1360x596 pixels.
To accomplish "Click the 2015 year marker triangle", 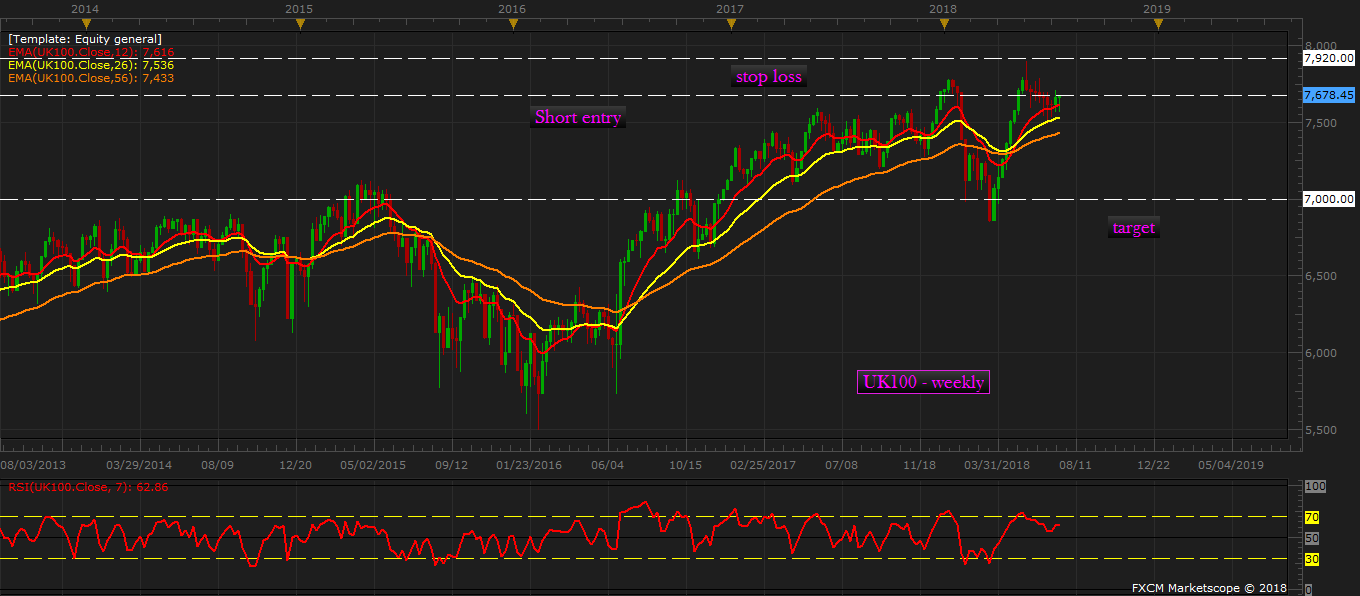I will tap(299, 23).
